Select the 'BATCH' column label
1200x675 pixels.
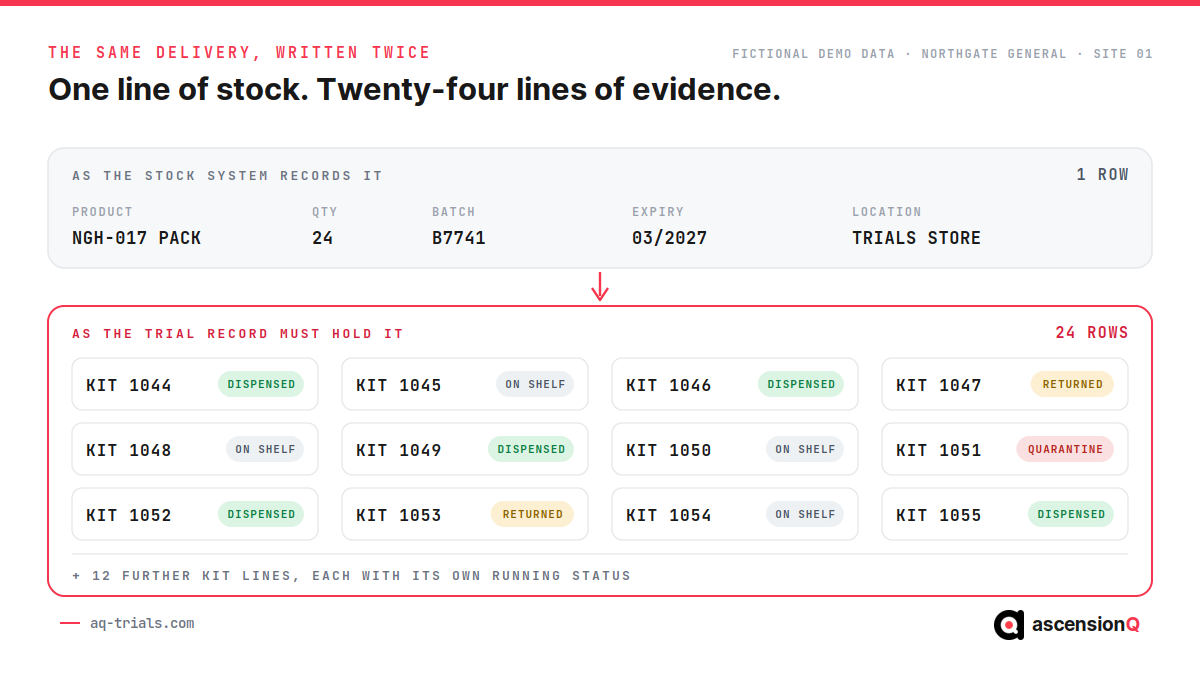point(454,212)
